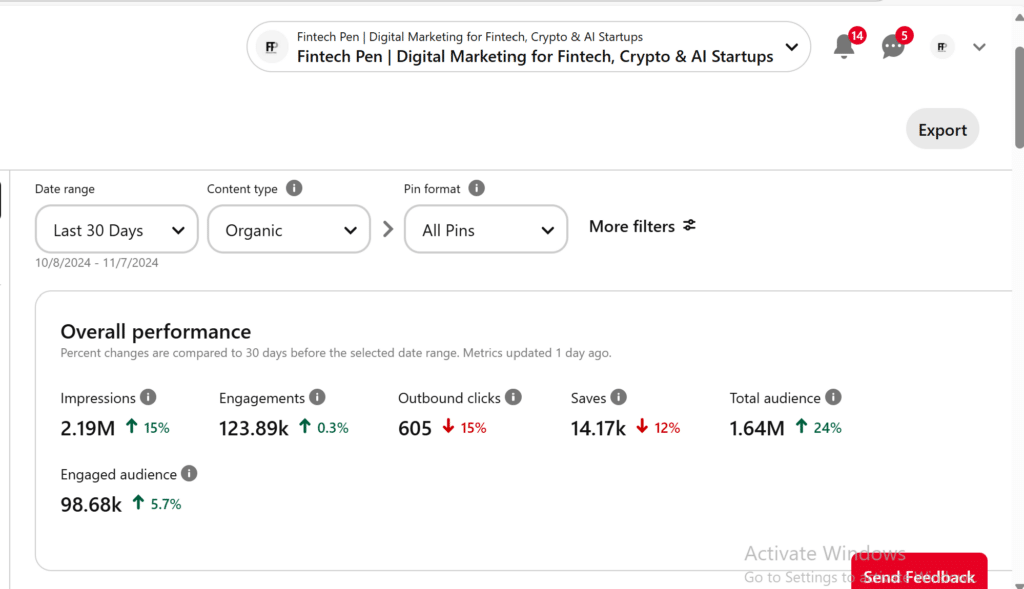Open the notifications bell

(x=844, y=47)
